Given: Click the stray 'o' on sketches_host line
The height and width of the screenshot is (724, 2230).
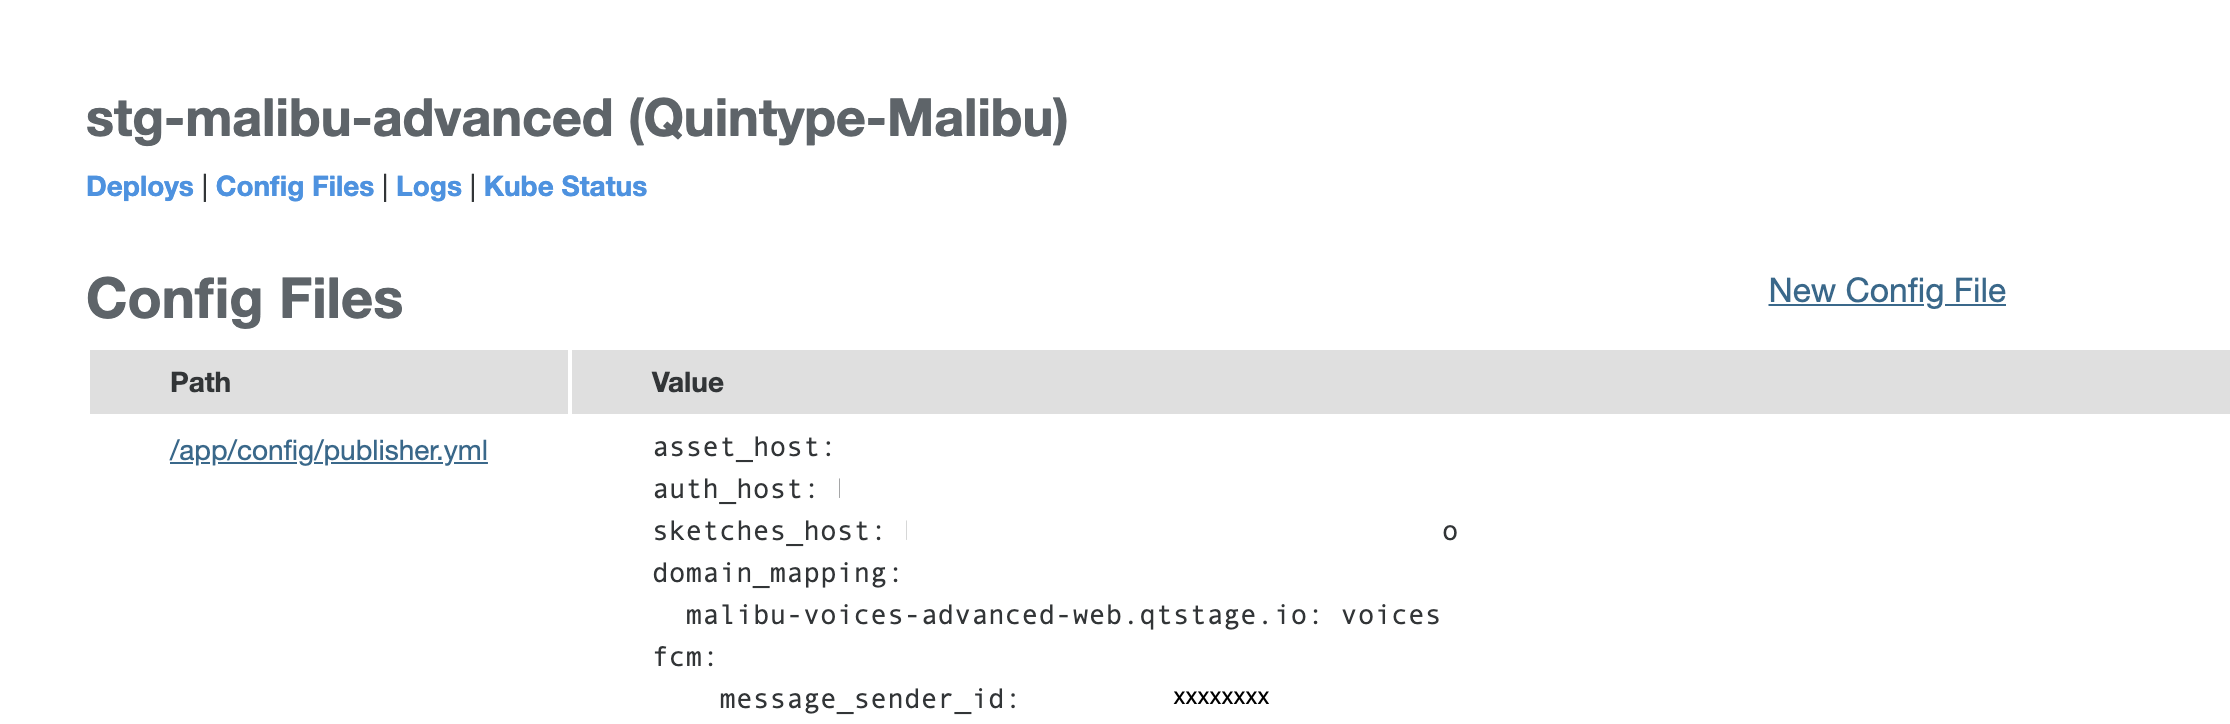Looking at the screenshot, I should [x=1450, y=533].
